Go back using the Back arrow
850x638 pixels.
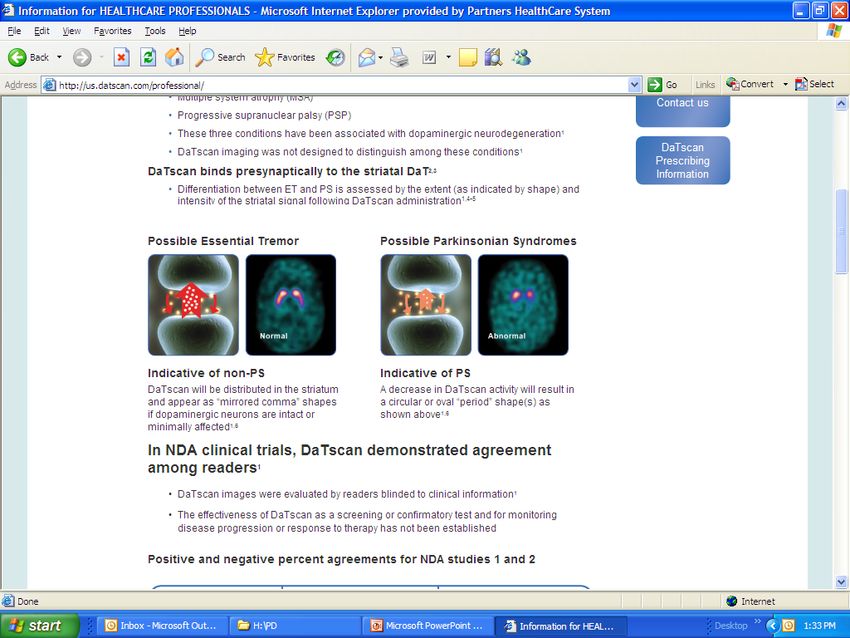point(28,57)
